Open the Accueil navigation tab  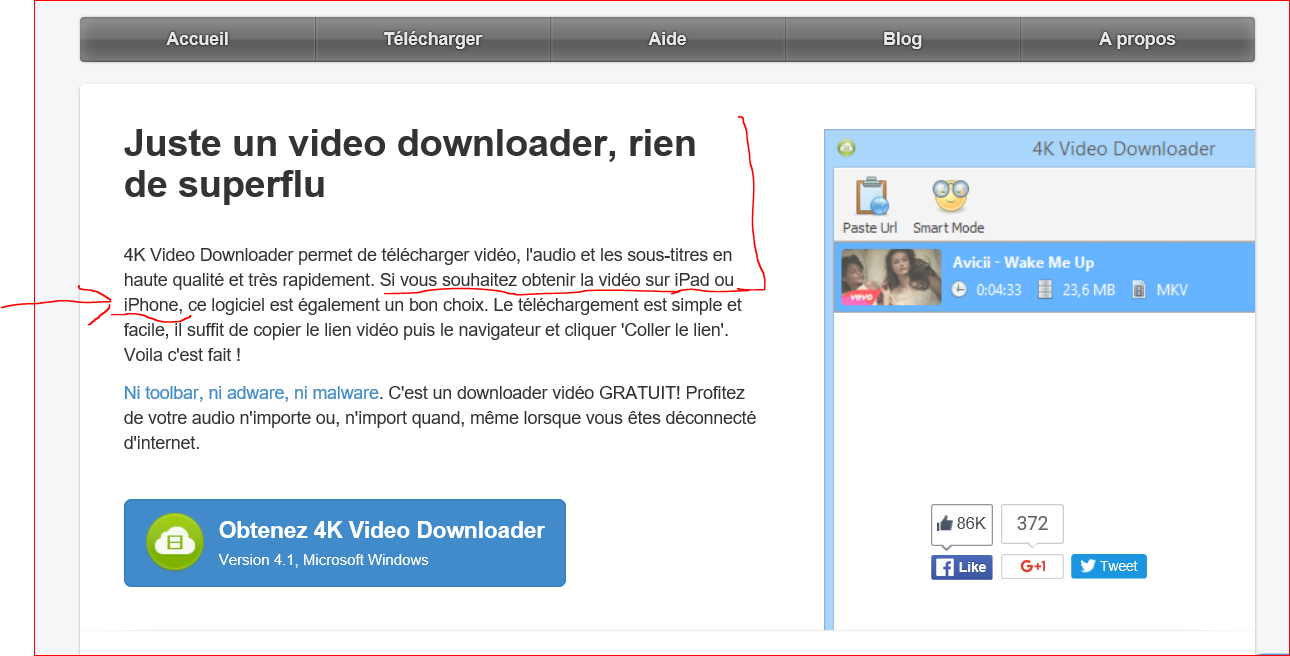[198, 39]
